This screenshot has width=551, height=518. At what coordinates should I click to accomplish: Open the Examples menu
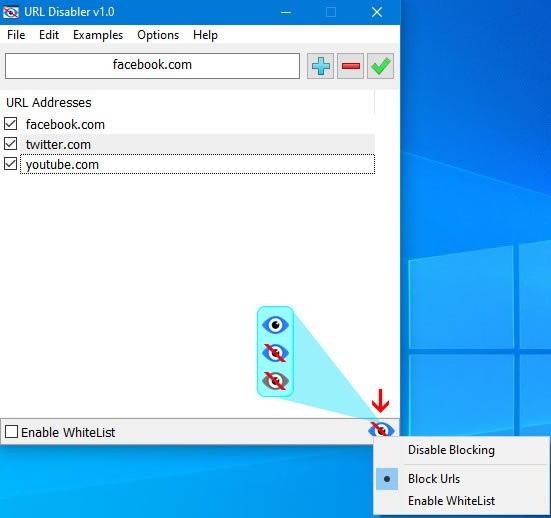98,35
